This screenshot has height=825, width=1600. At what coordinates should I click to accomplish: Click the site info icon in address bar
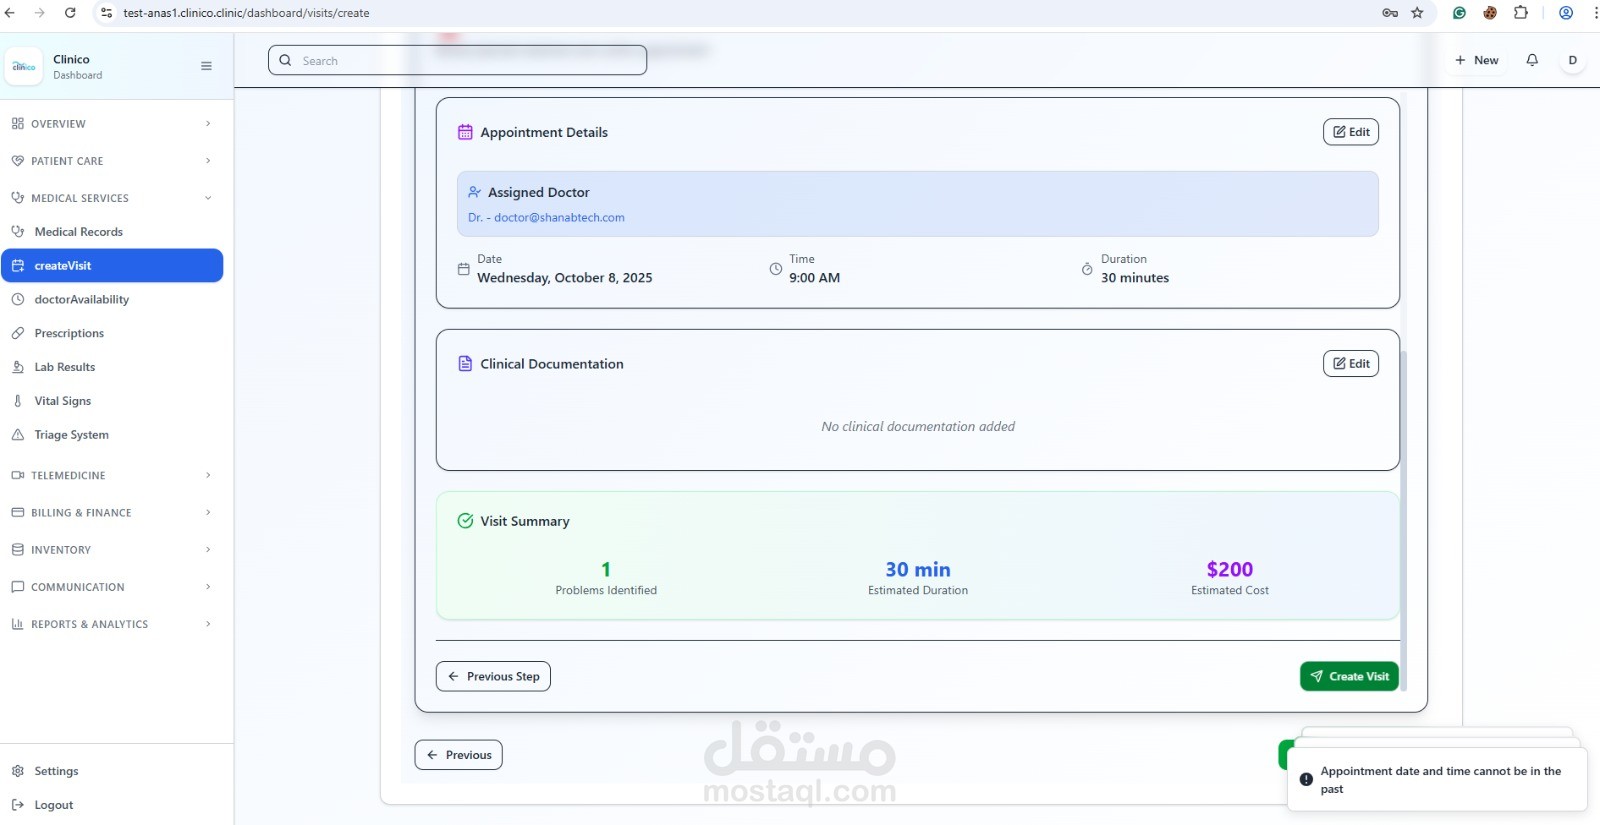107,13
